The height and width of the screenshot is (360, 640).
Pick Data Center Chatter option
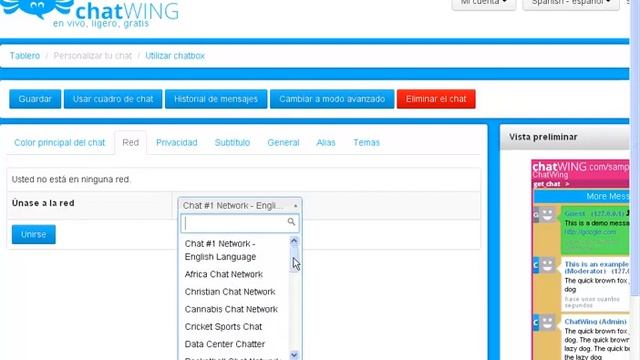coord(235,344)
